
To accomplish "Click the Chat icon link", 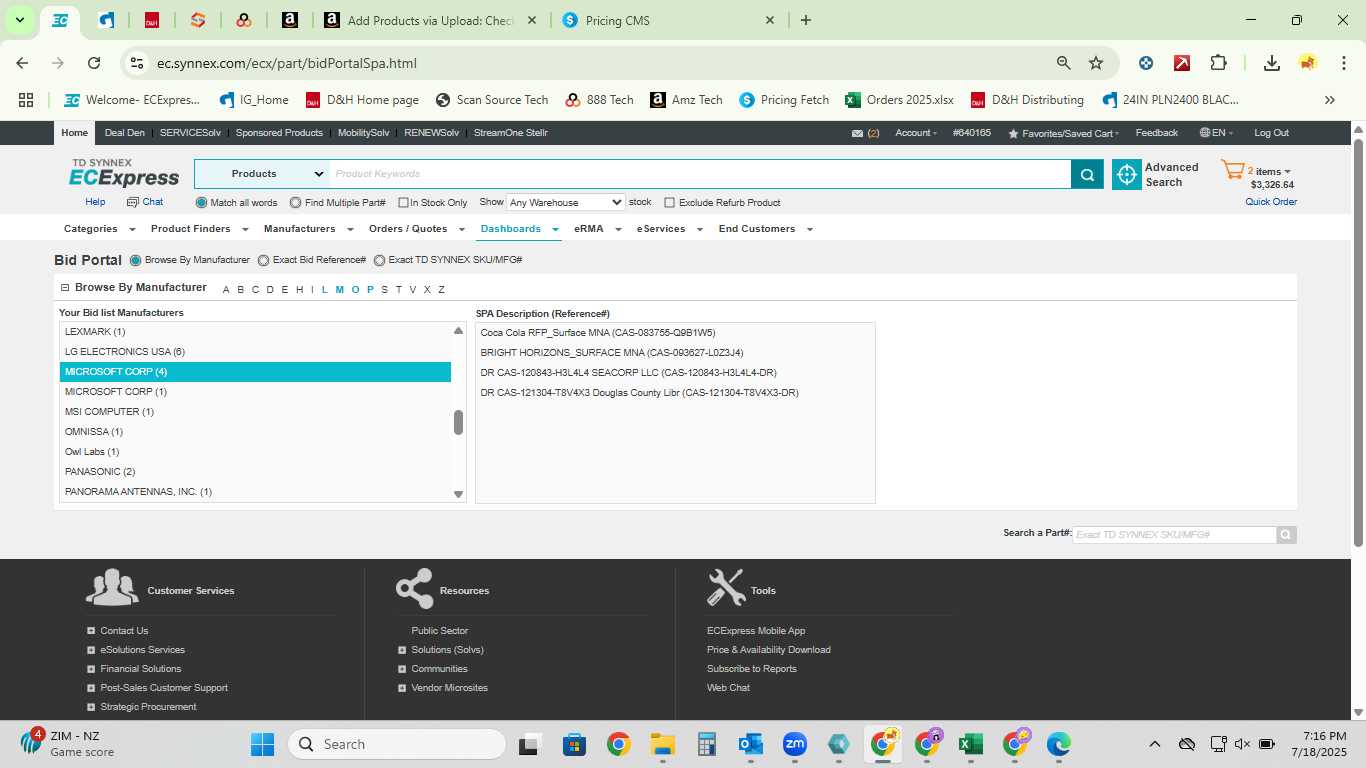I will [145, 202].
